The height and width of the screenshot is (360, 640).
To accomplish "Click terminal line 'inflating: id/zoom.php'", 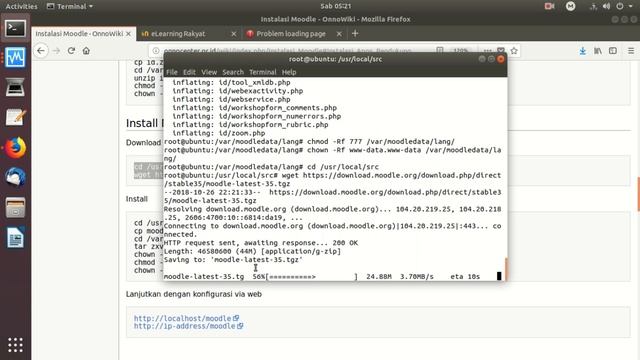I will tap(219, 133).
